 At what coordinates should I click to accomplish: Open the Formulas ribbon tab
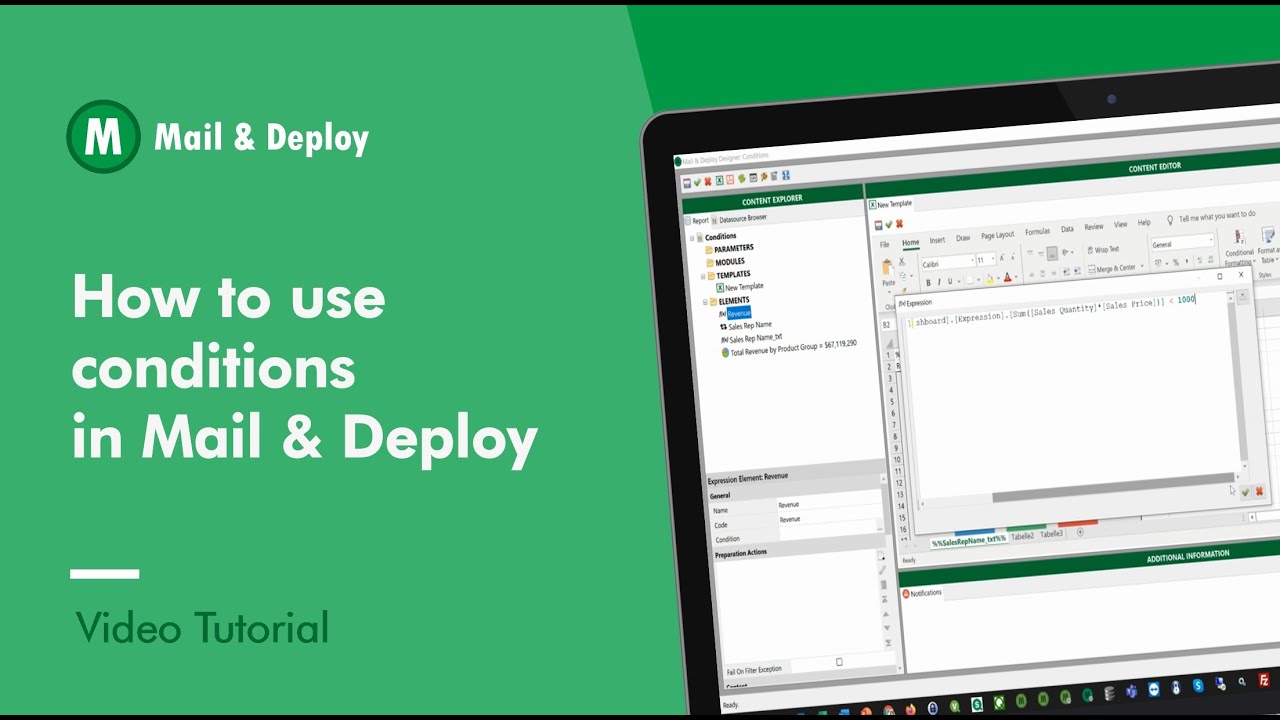tap(1037, 232)
